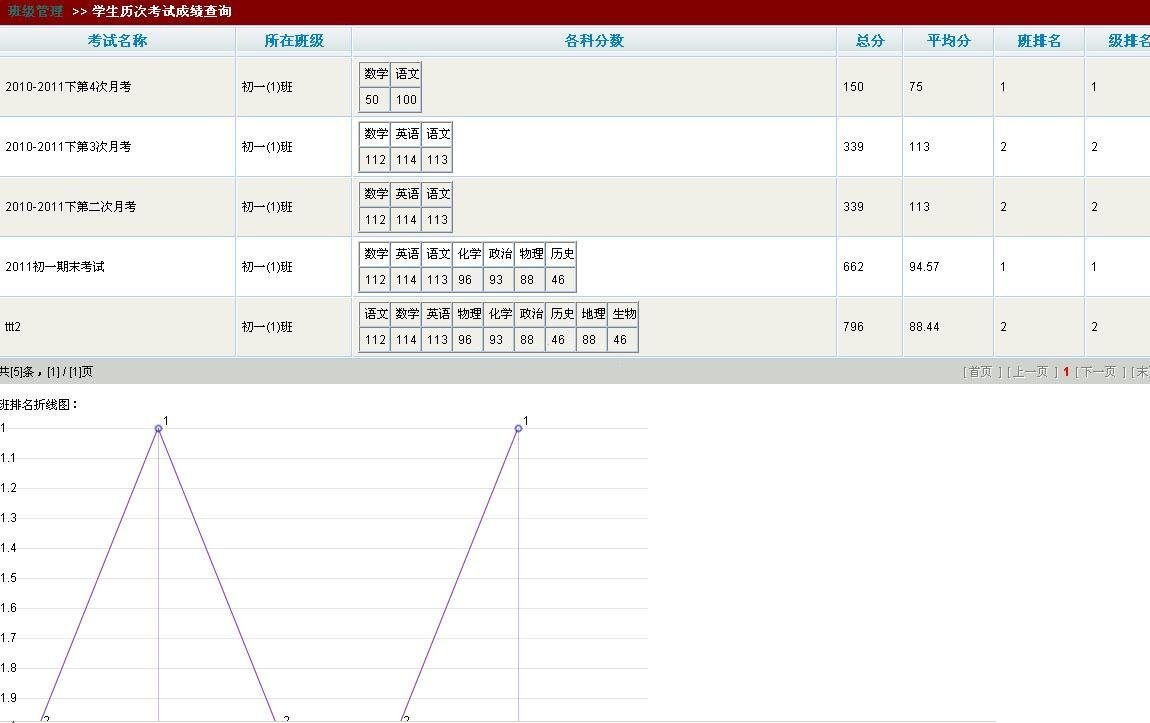The height and width of the screenshot is (723, 1150).
Task: Click the 所在班级 column header
Action: (294, 41)
